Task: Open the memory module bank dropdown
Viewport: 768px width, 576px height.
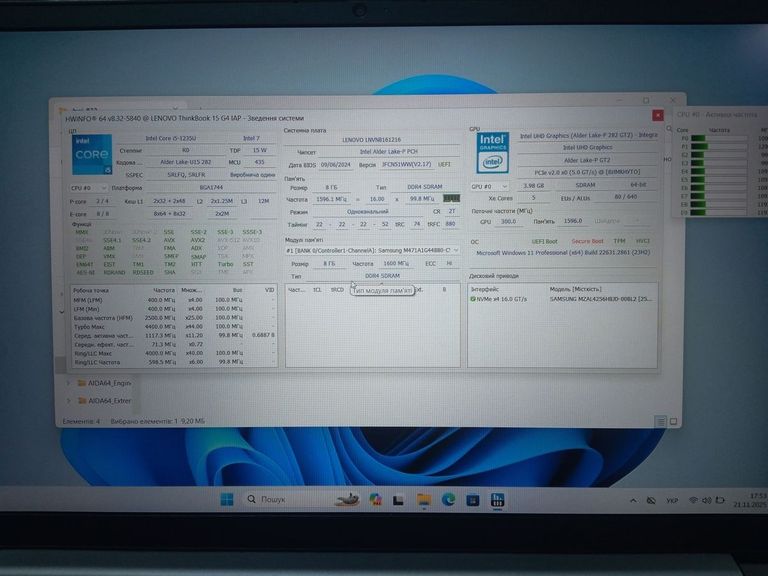Action: (x=373, y=250)
